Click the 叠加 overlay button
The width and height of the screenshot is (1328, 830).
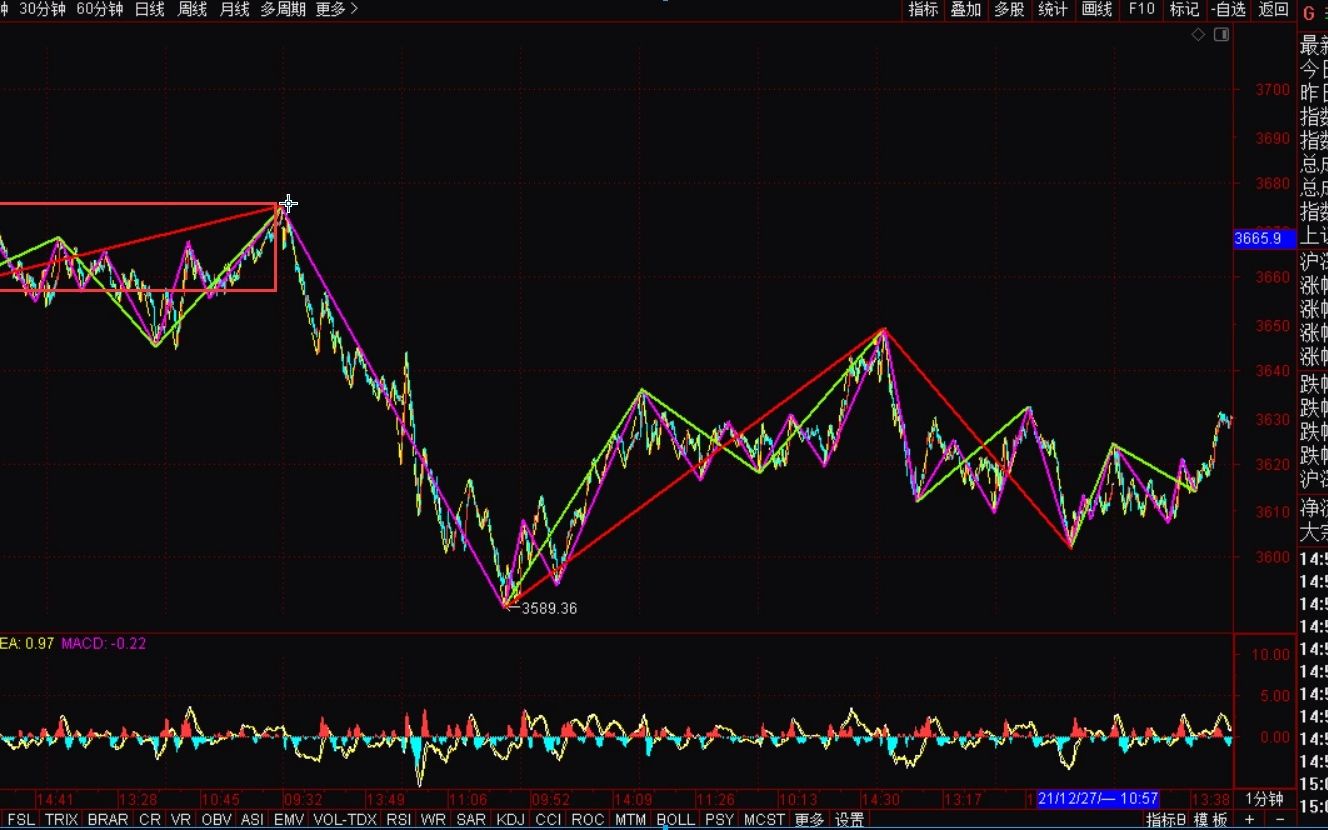(965, 9)
